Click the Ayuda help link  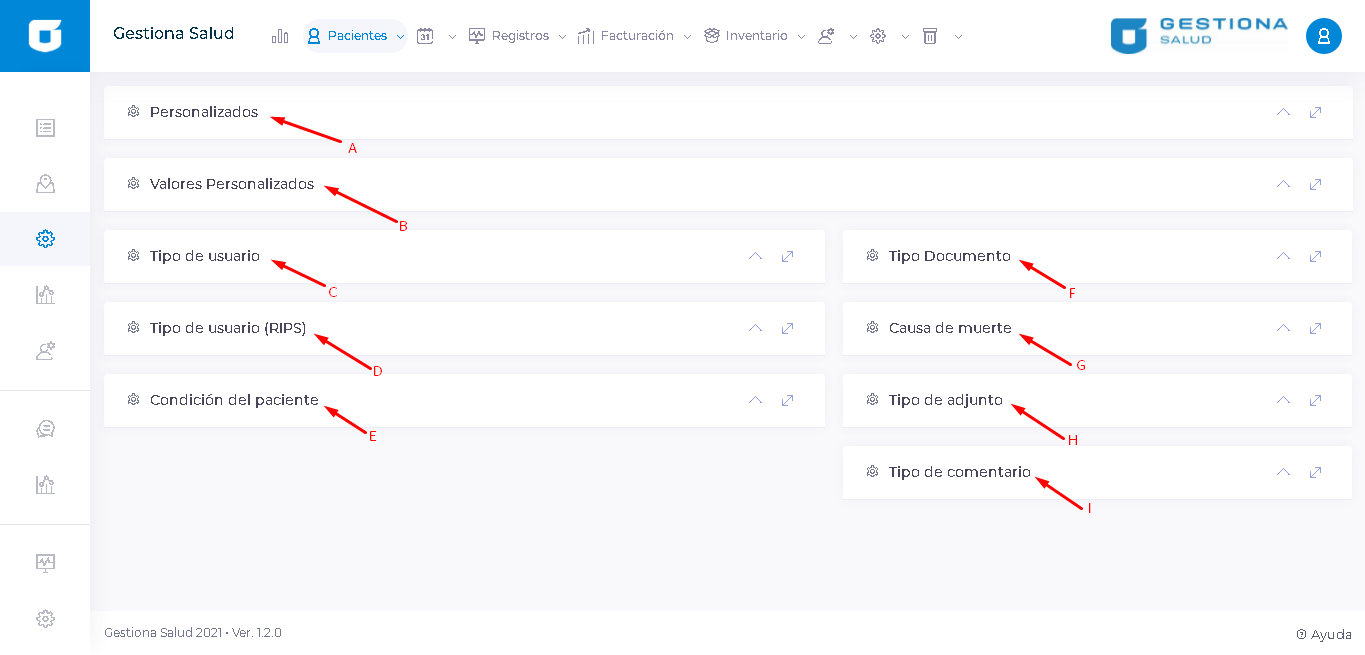pyautogui.click(x=1324, y=634)
